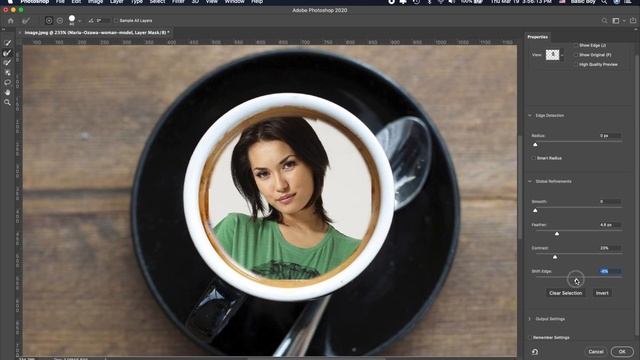Click the Feather slider handle
The height and width of the screenshot is (360, 640).
(557, 233)
